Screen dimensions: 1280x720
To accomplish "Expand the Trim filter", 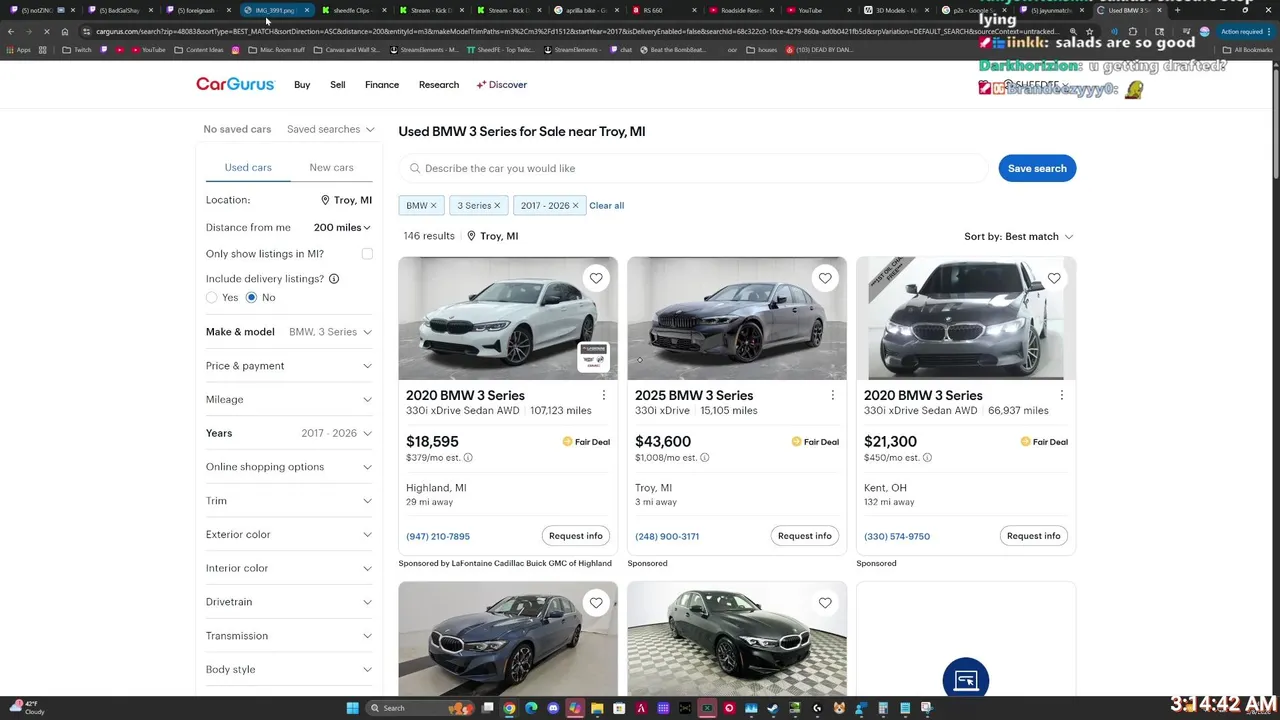I will tap(289, 501).
